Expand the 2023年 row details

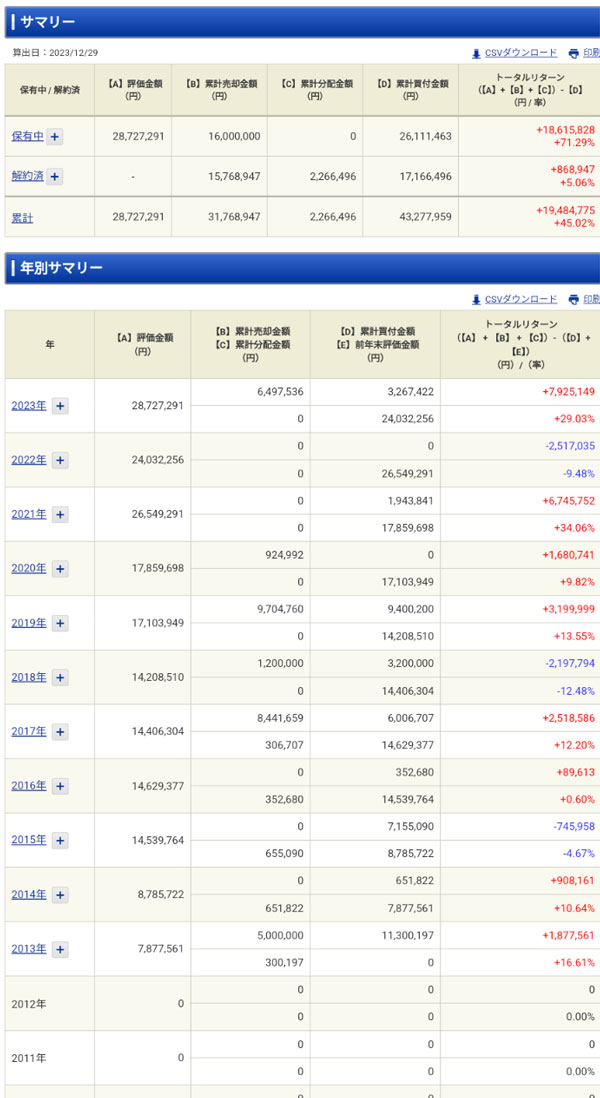(x=60, y=406)
